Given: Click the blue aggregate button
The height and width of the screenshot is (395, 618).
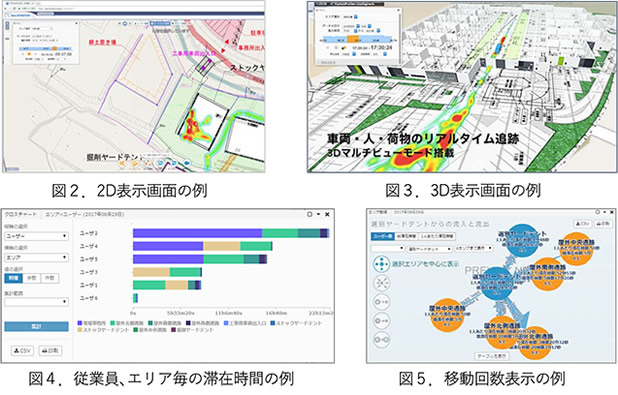Looking at the screenshot, I should [36, 326].
